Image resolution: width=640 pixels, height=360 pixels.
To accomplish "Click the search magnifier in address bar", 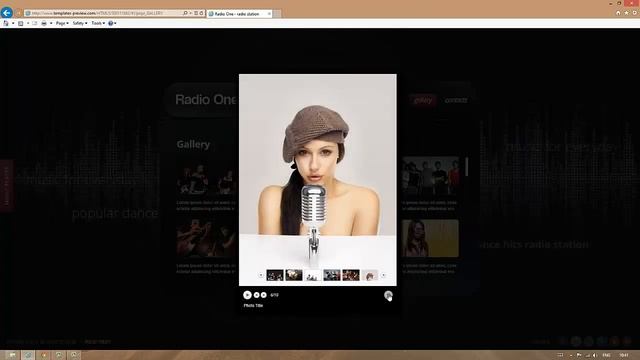I will point(185,13).
